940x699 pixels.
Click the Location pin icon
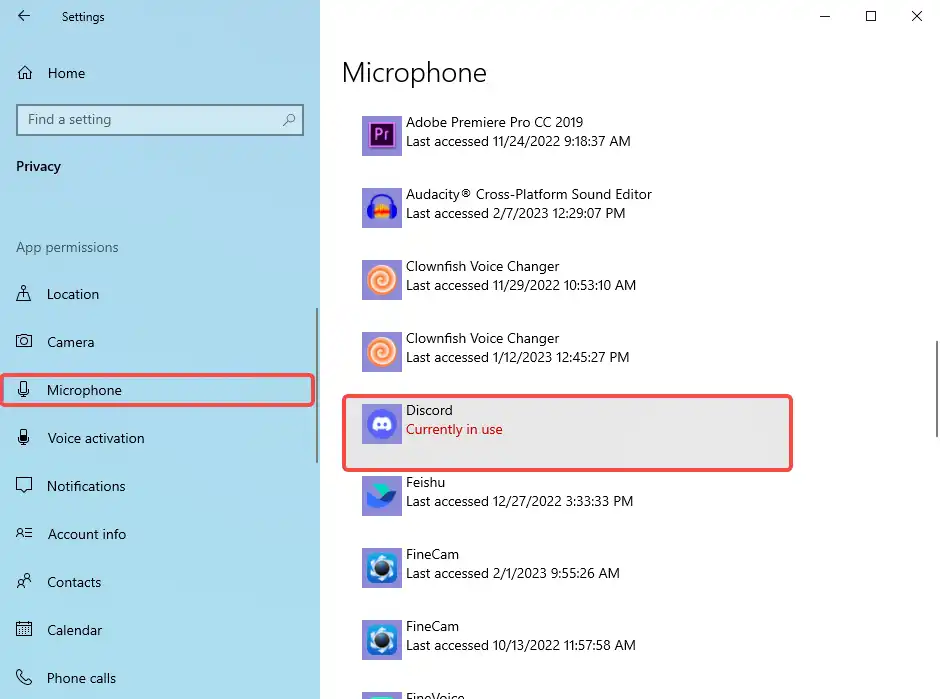pyautogui.click(x=23, y=294)
